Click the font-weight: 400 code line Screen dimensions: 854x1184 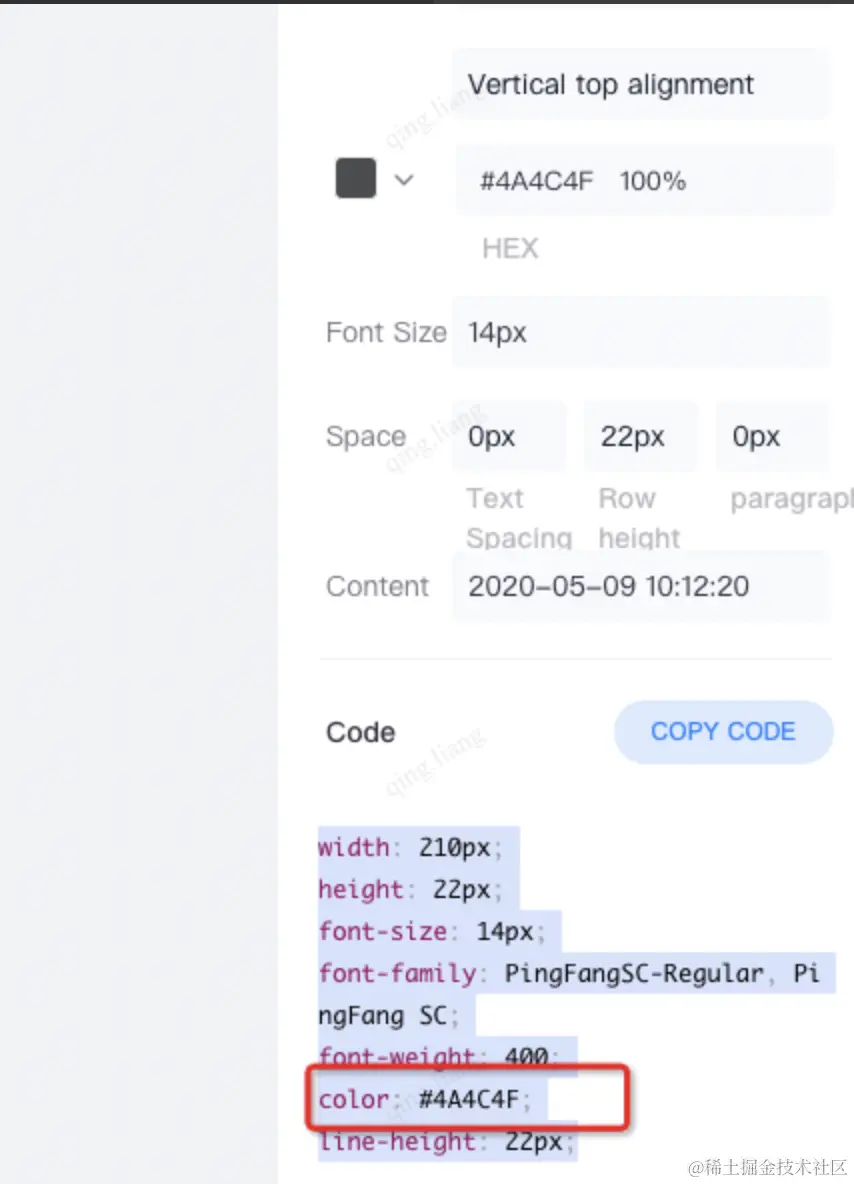[x=435, y=1056]
